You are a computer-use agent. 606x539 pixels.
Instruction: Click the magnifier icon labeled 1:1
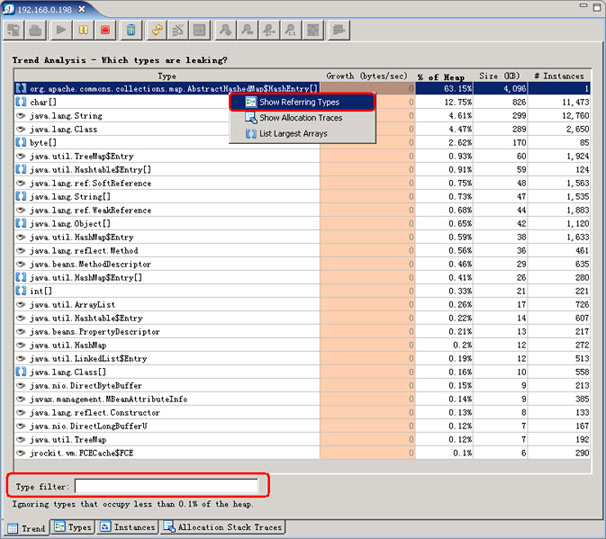click(x=291, y=30)
